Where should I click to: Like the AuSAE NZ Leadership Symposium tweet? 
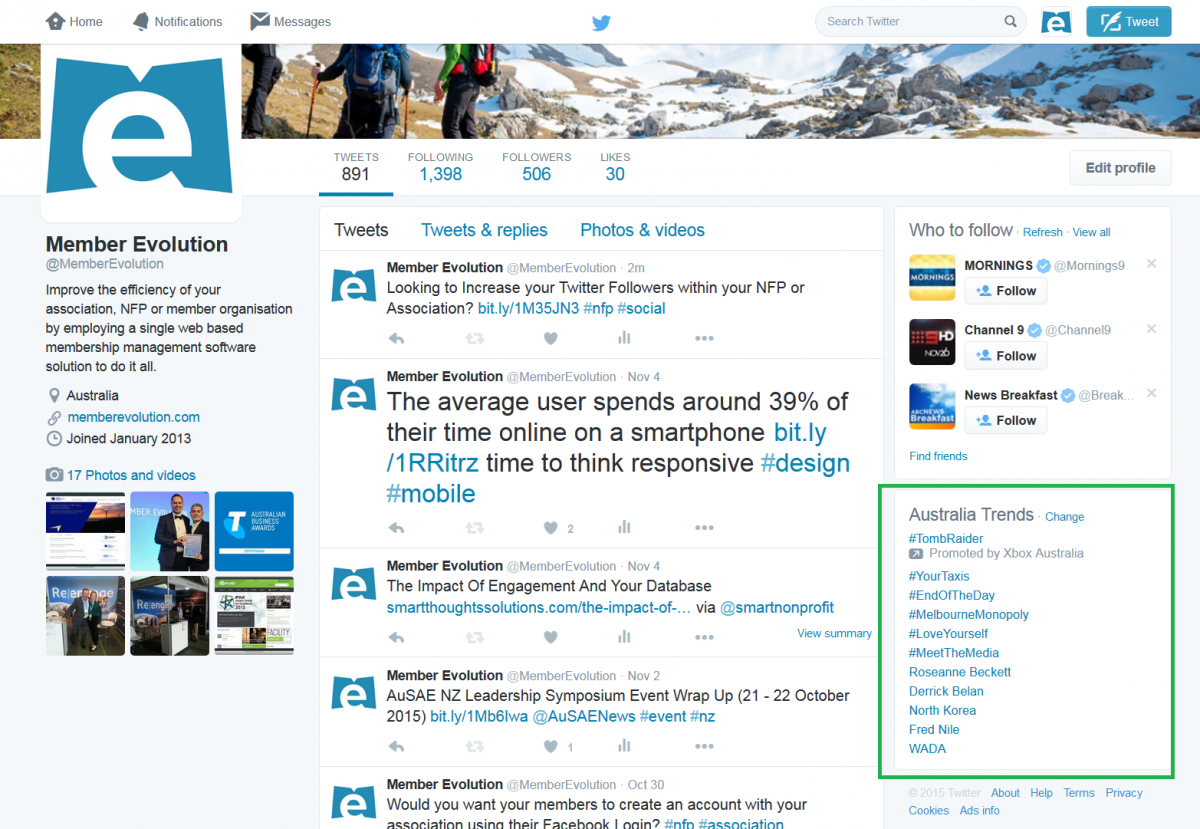[550, 745]
